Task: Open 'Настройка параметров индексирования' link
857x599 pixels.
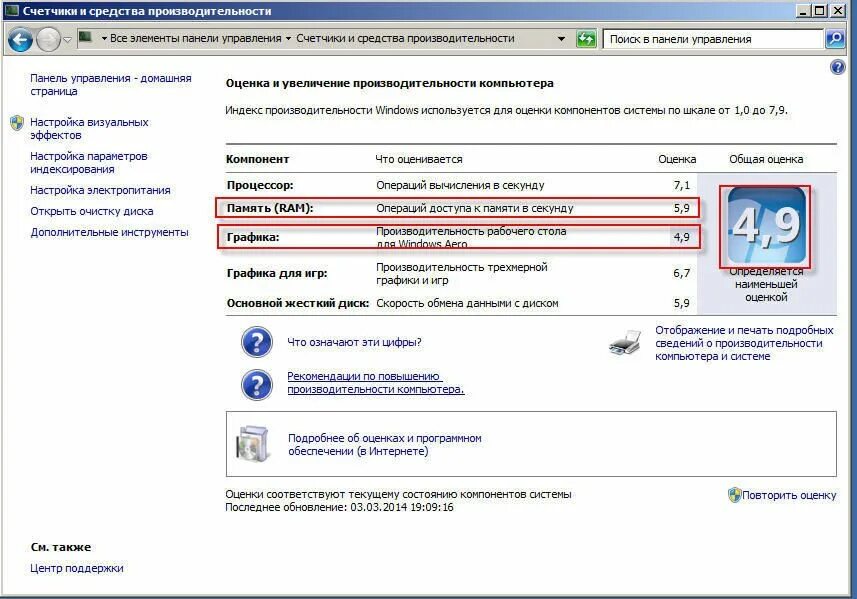Action: [x=89, y=162]
